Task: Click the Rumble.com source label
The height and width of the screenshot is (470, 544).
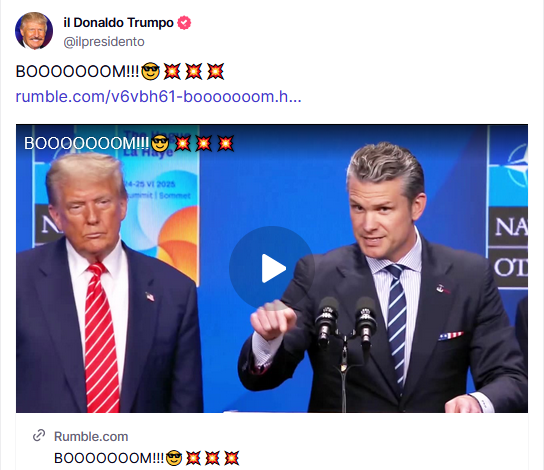Action: pyautogui.click(x=91, y=436)
